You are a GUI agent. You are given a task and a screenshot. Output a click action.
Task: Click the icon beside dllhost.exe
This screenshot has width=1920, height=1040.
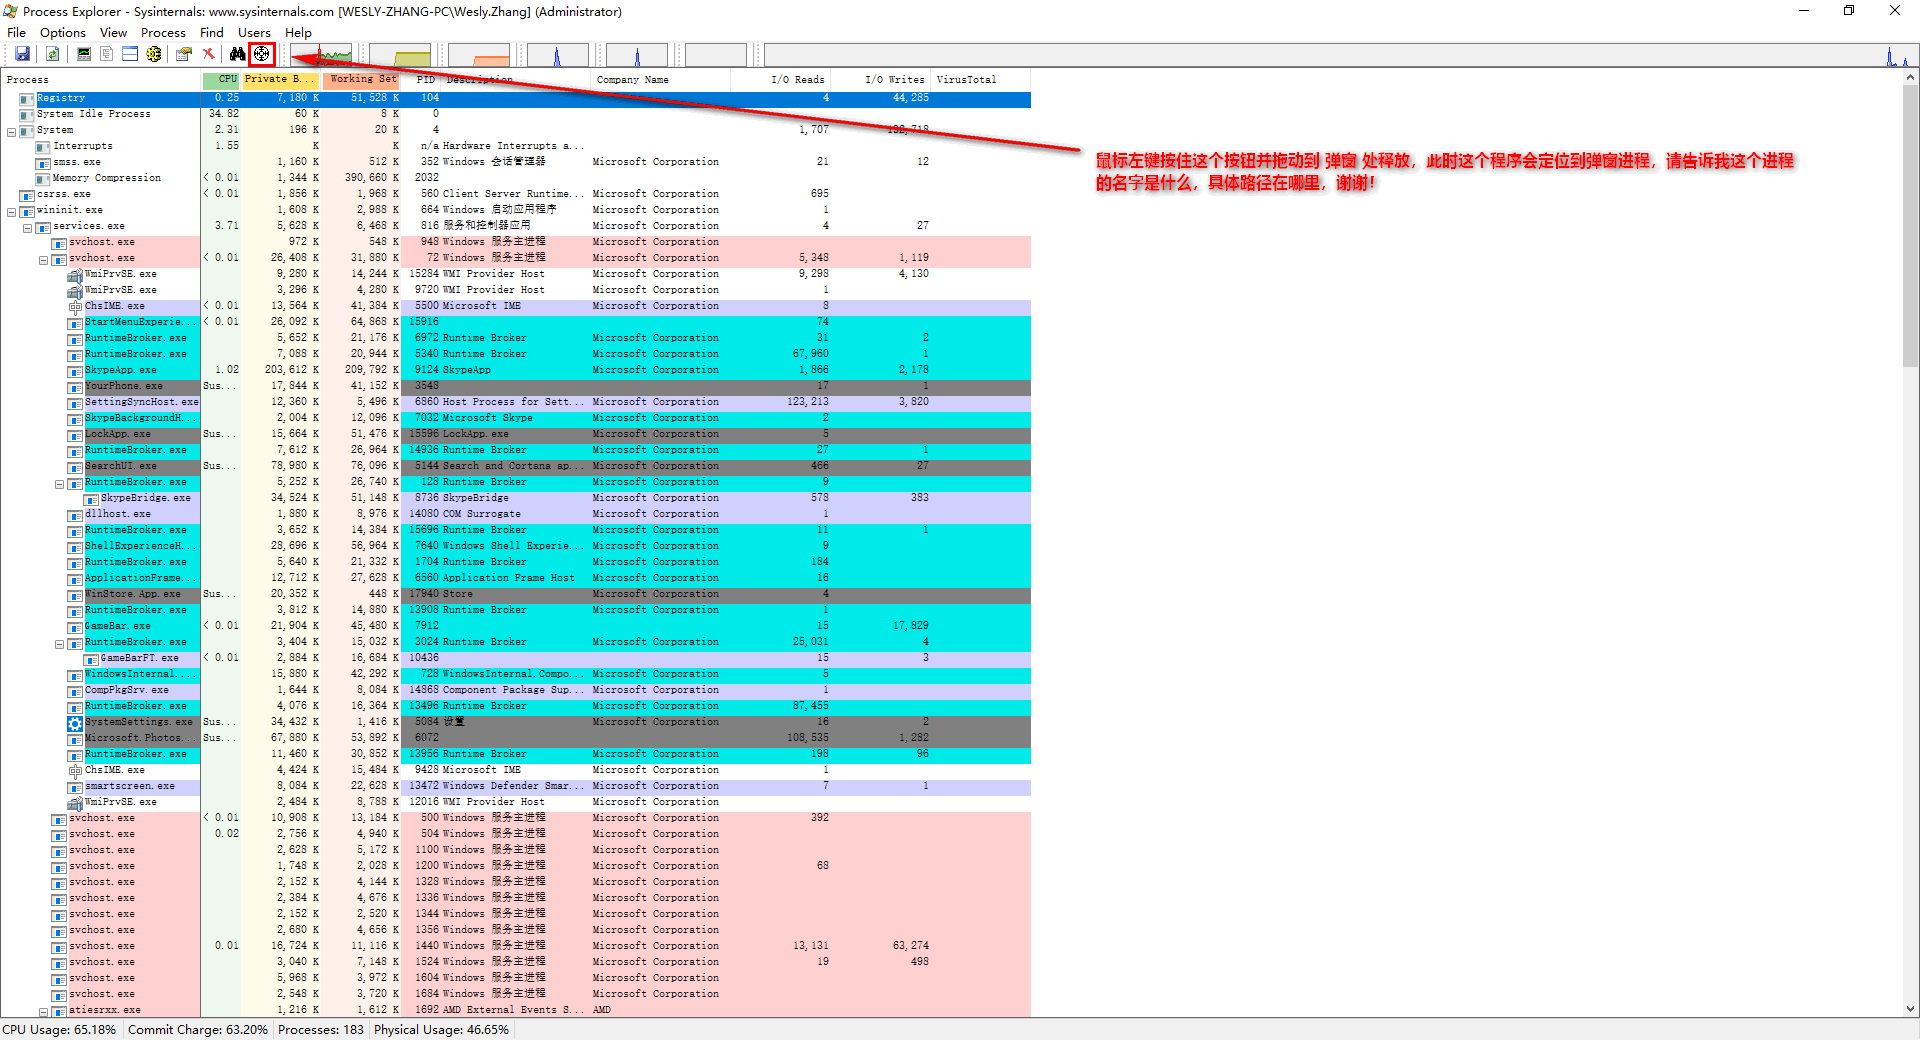click(75, 514)
